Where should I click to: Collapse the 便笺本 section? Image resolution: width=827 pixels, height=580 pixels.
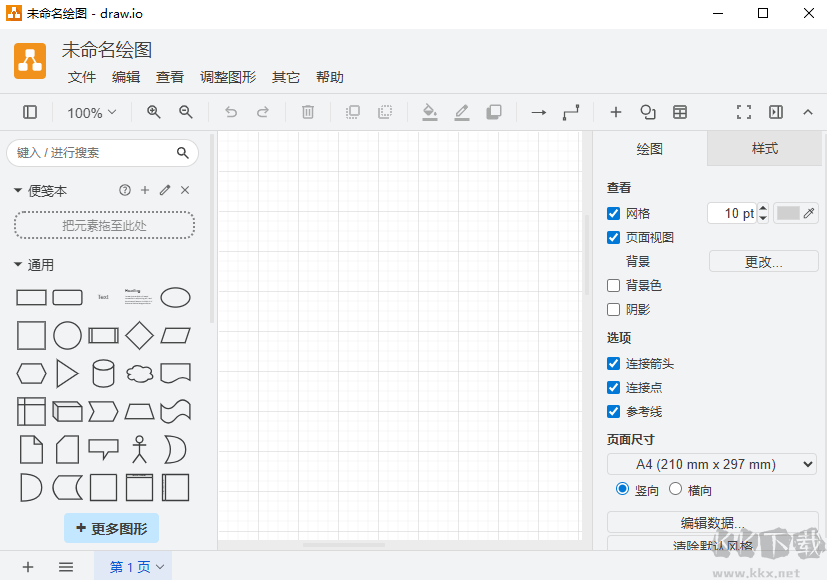[18, 190]
